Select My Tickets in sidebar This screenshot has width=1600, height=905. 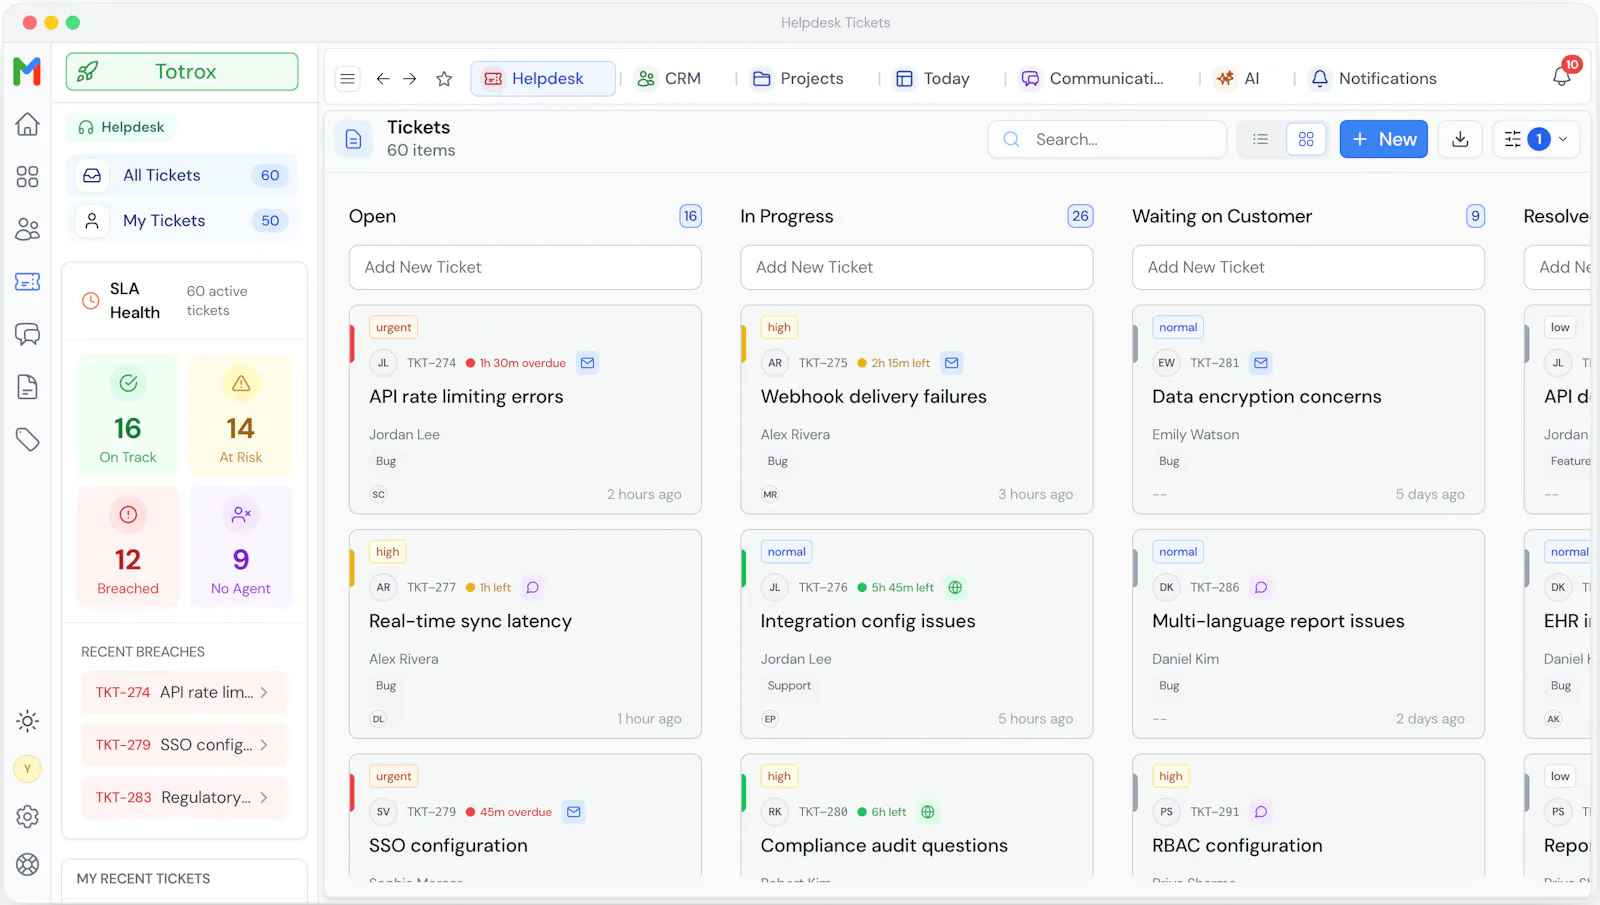point(182,221)
